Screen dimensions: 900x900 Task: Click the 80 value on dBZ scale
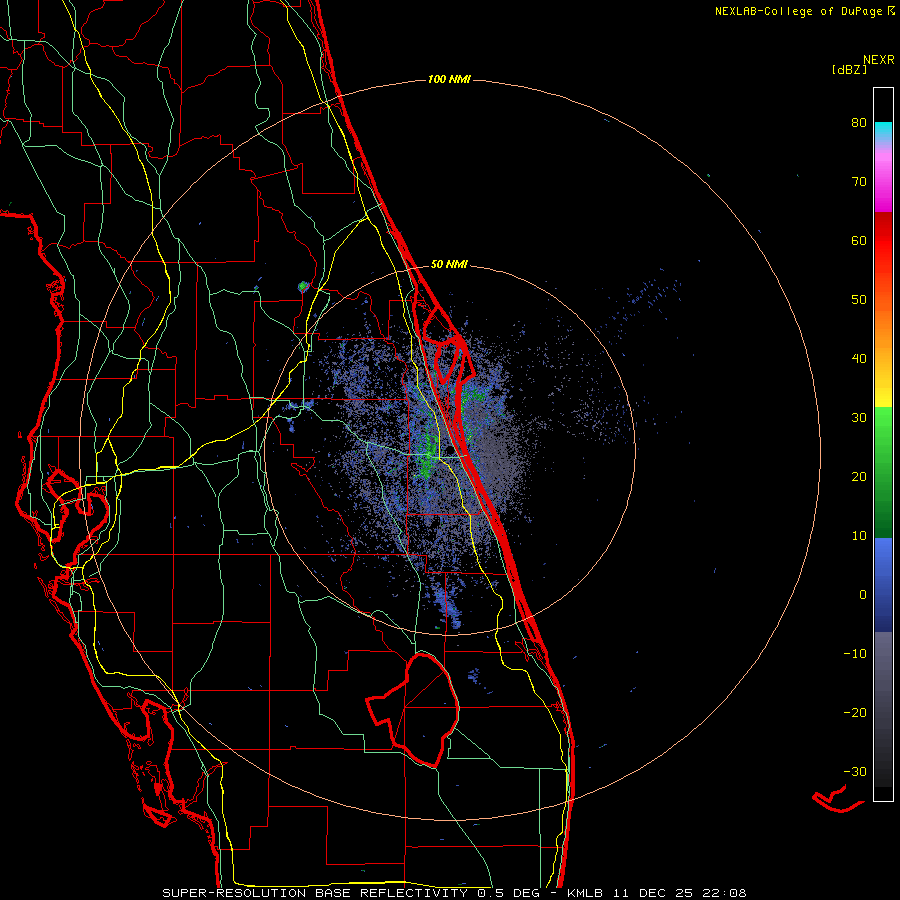click(859, 123)
